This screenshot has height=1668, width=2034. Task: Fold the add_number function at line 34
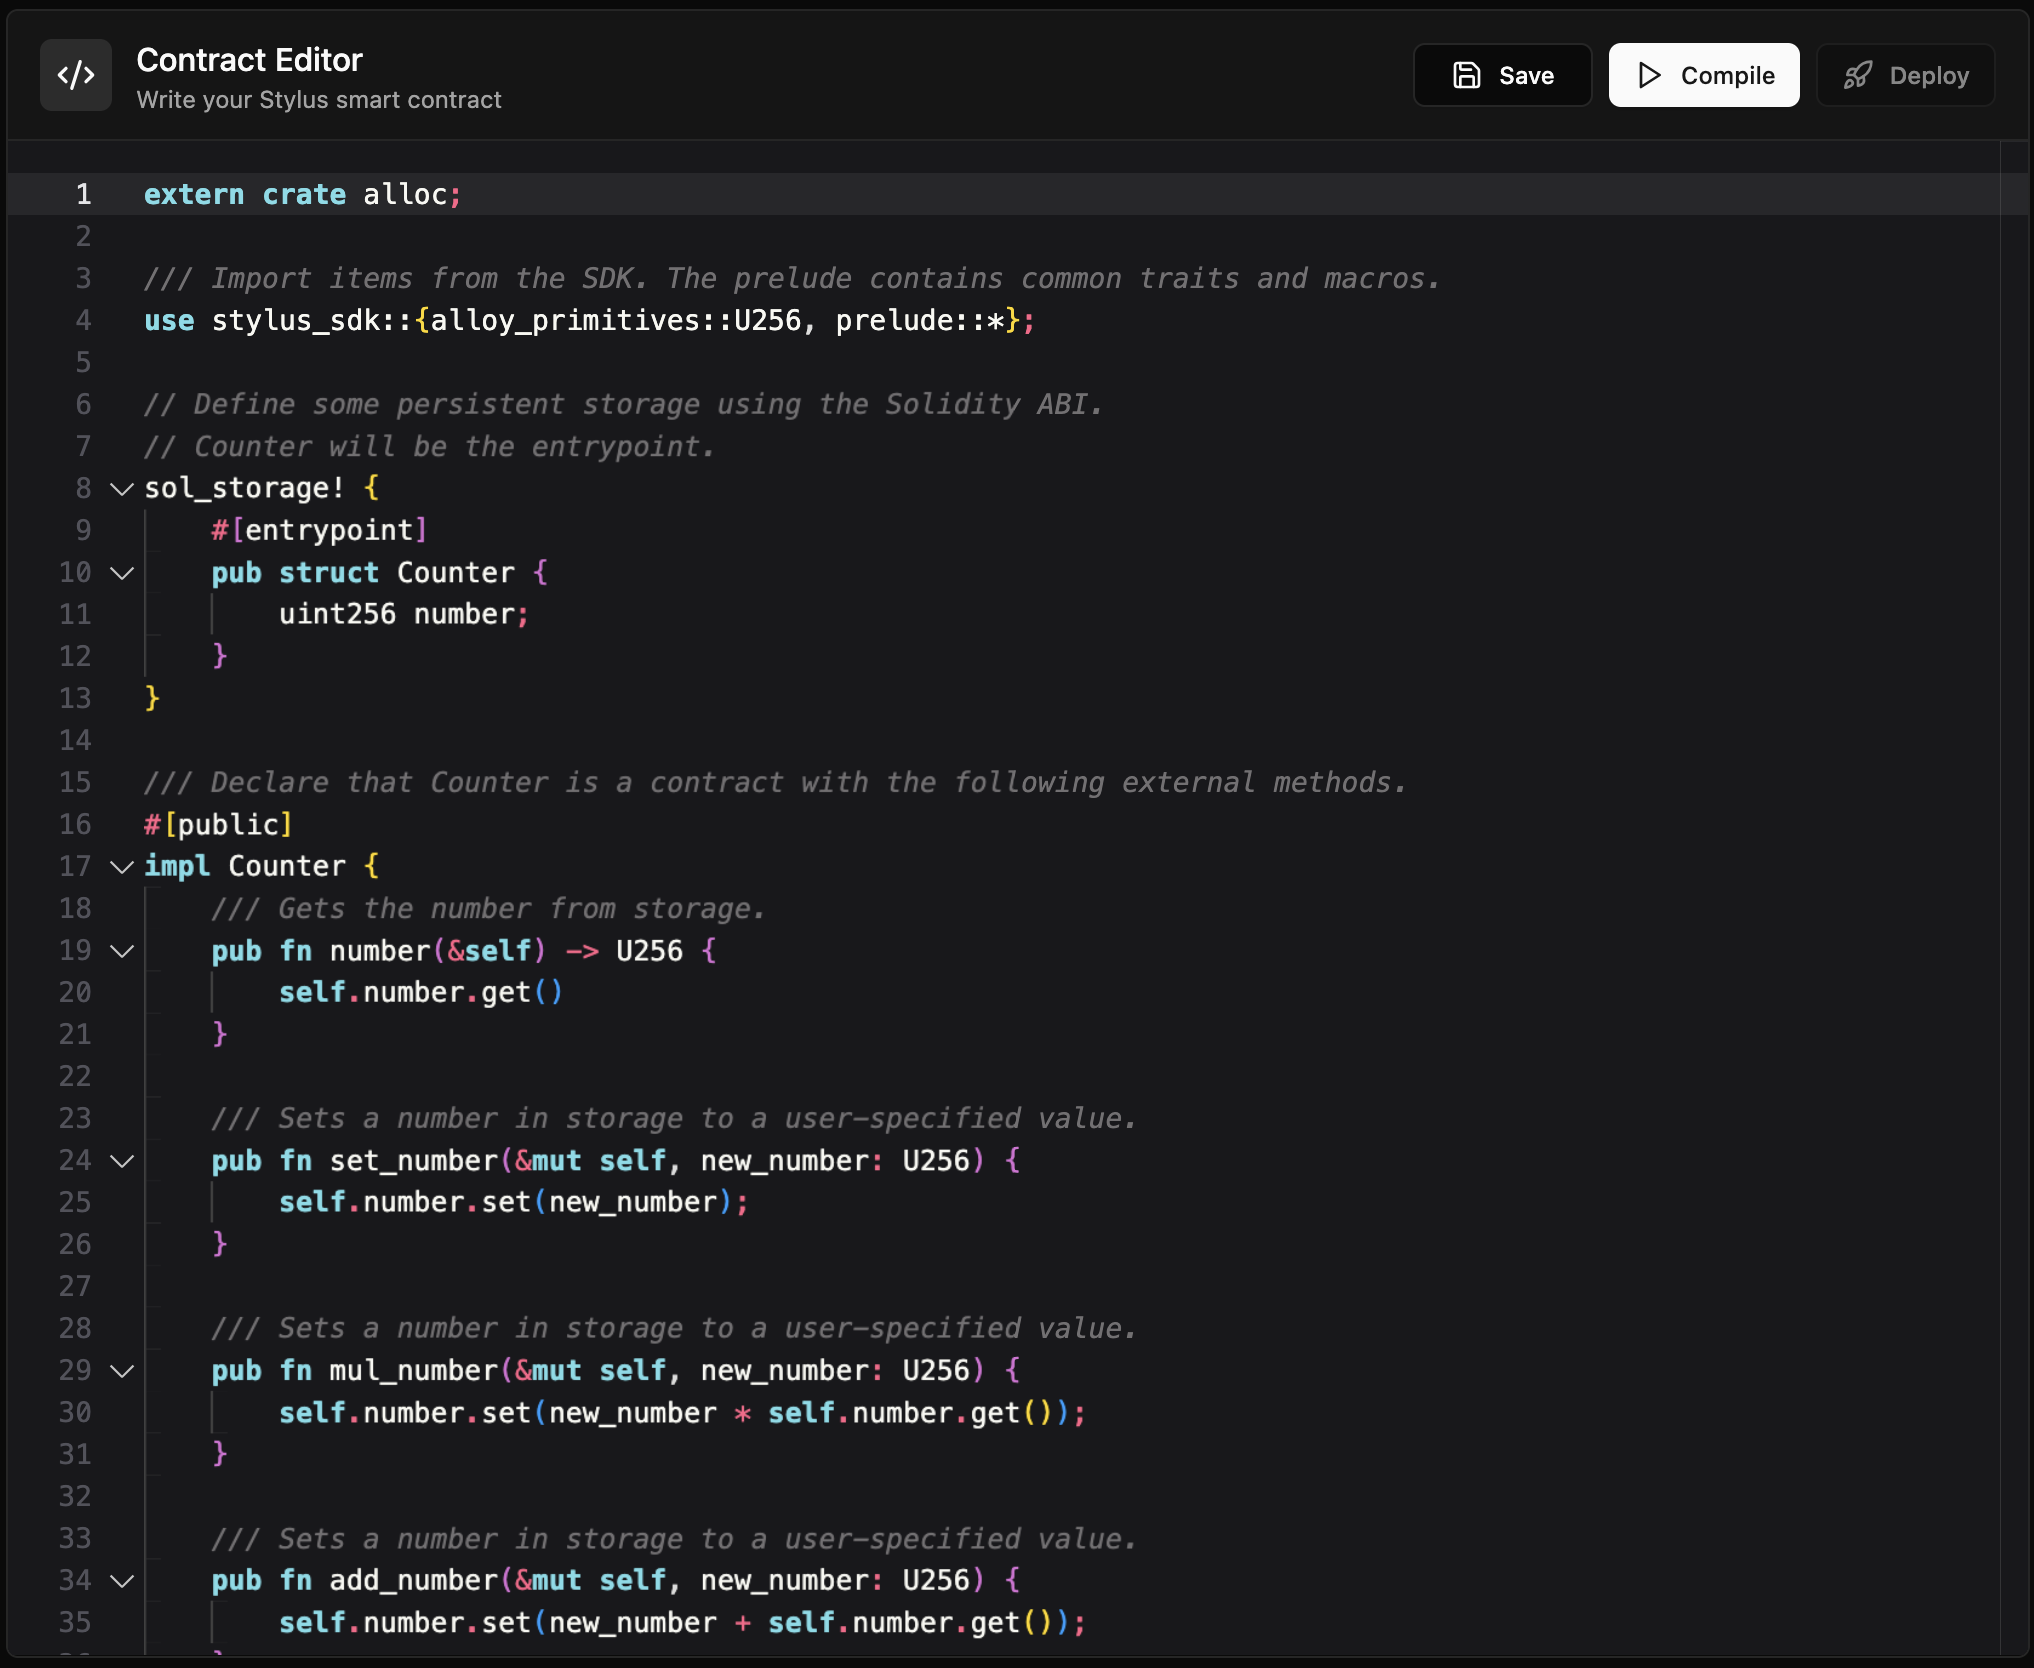coord(122,1581)
